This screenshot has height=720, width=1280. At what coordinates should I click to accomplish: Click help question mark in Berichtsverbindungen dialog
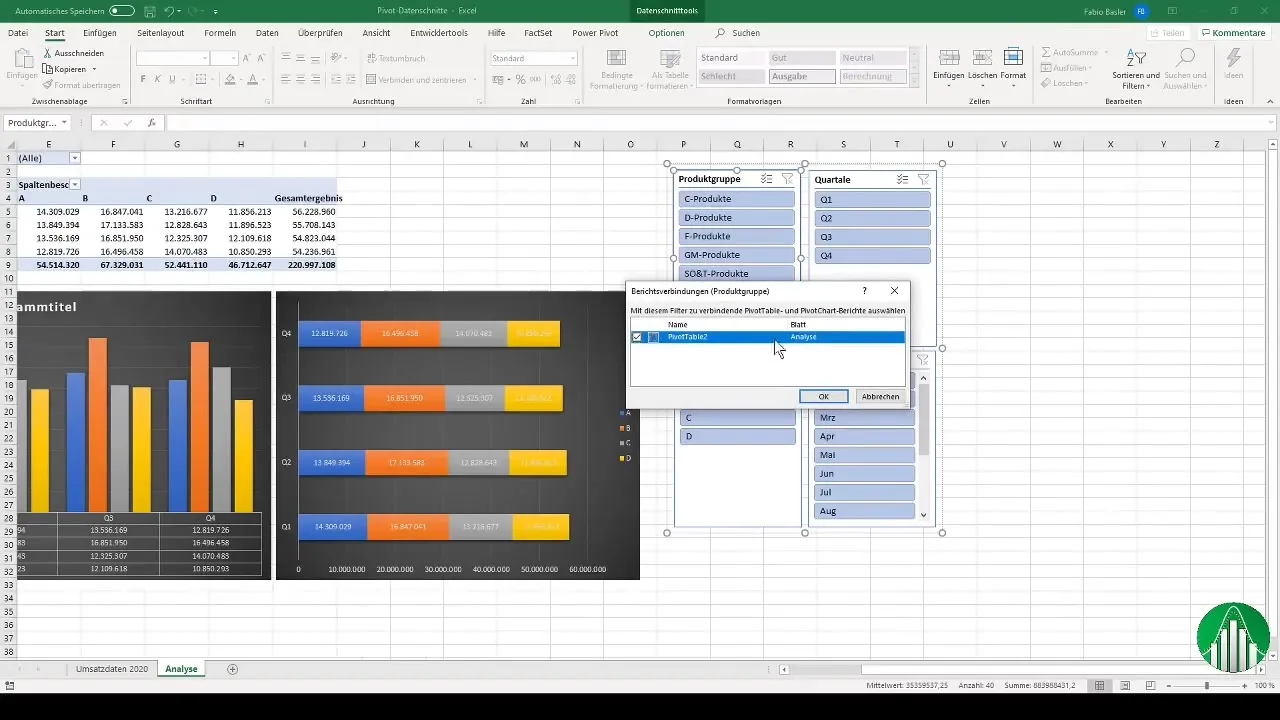coord(864,291)
